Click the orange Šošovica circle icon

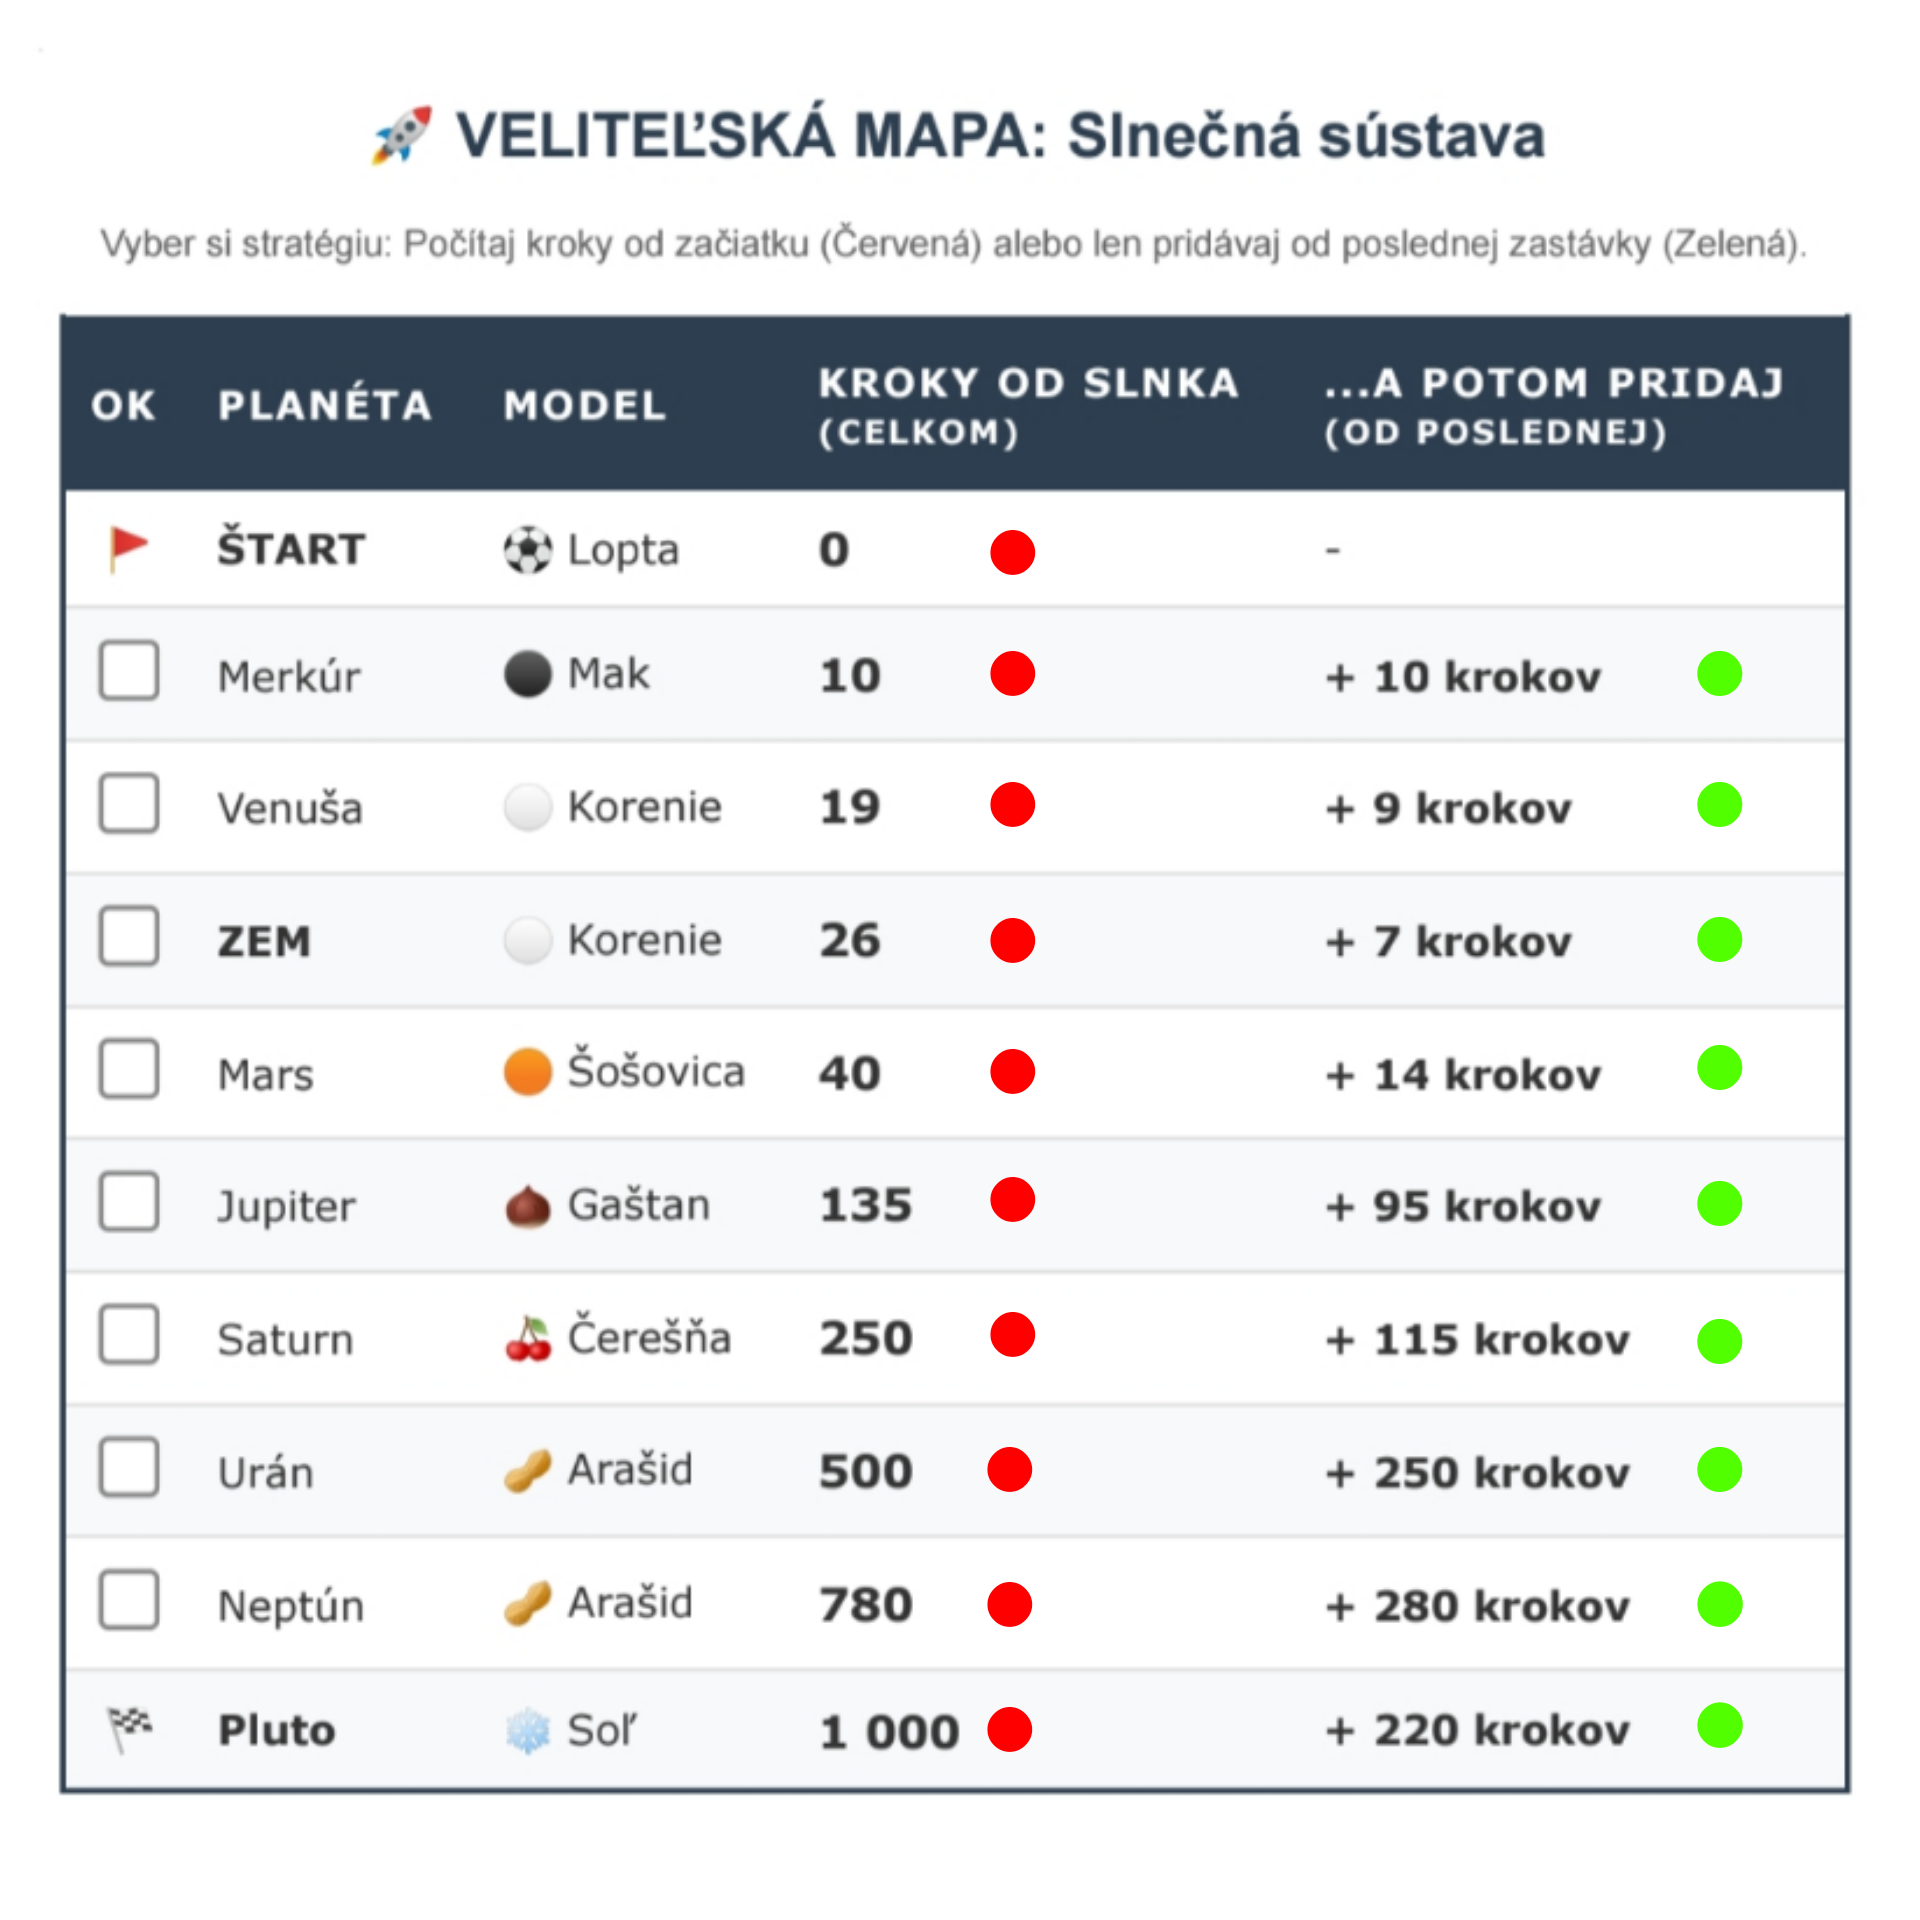click(527, 1072)
